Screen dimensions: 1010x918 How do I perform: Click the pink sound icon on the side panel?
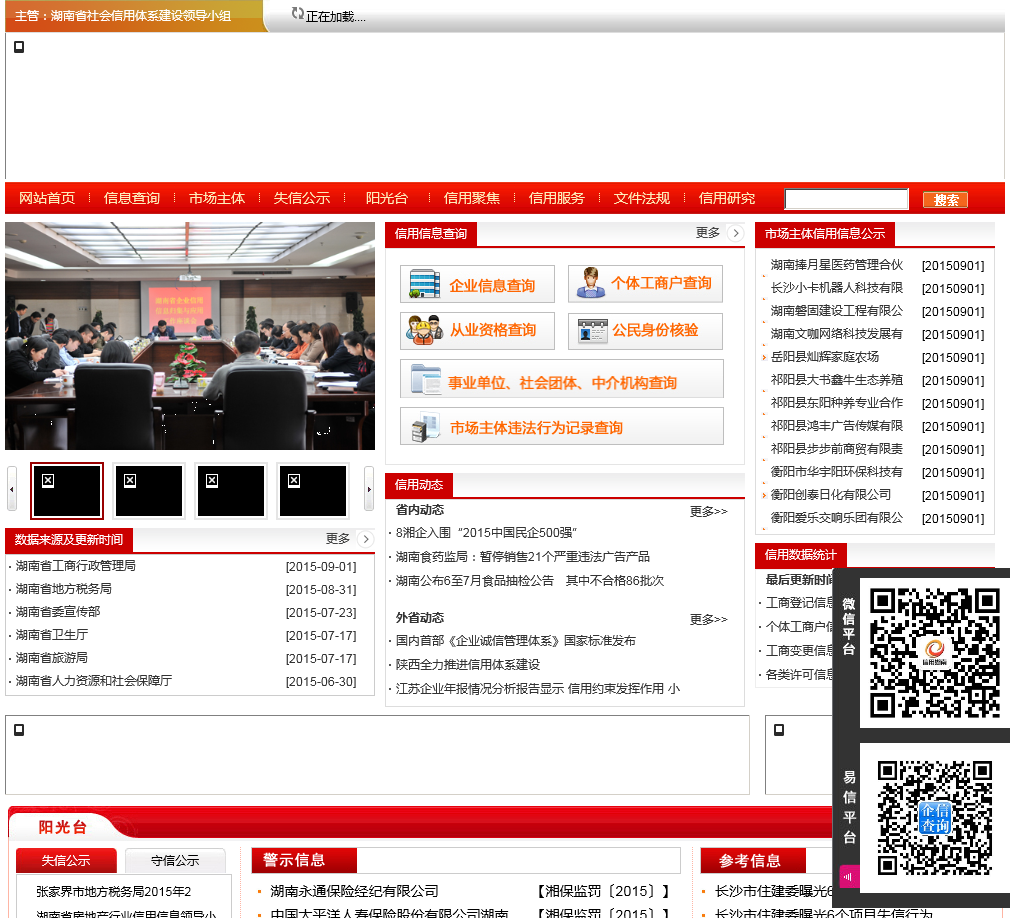(849, 876)
